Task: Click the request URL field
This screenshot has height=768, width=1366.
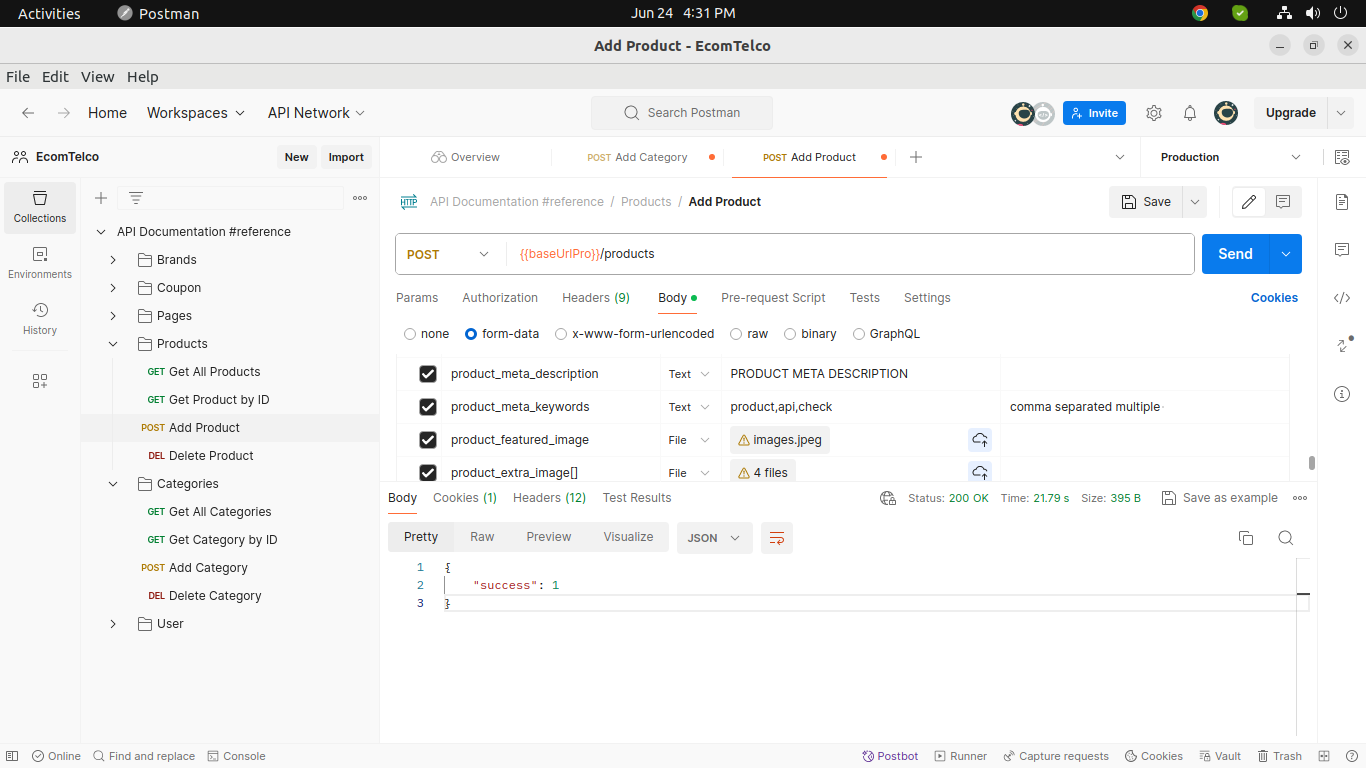Action: pos(851,254)
